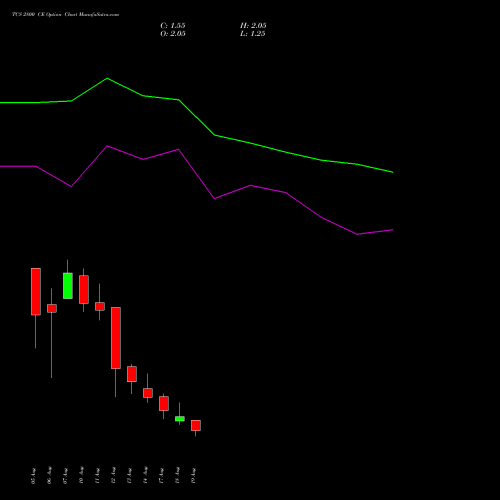This screenshot has height=500, width=500.
Task: Click the tall red candle for 12 Aug
Action: coord(116,338)
